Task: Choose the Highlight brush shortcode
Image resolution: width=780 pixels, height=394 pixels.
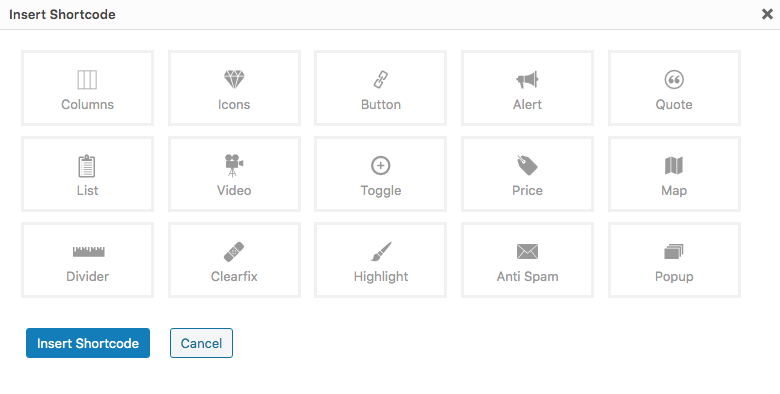Action: pos(381,260)
